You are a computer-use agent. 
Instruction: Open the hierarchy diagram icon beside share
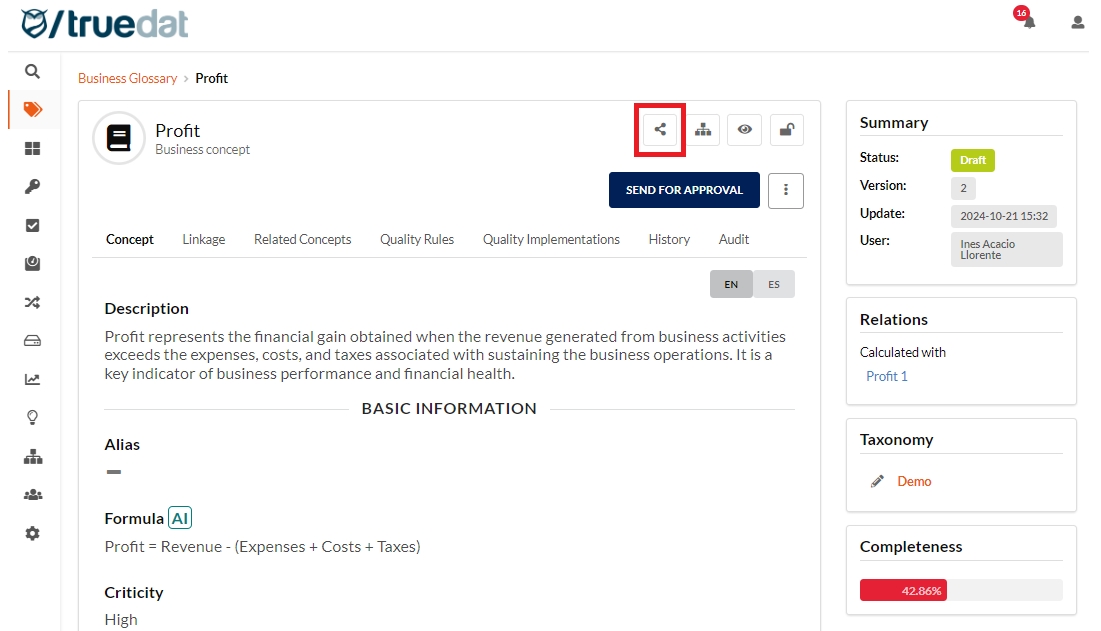703,129
